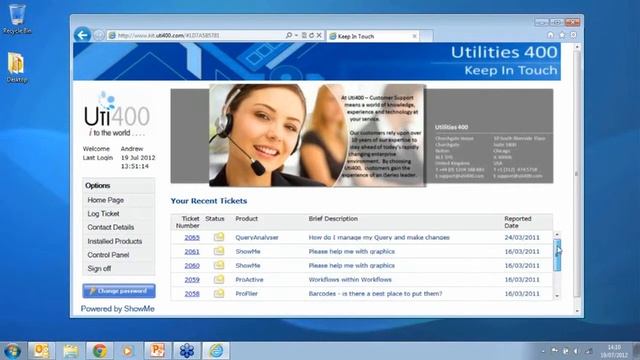Click the '24/03/2011' reported date
640x360 pixels.
pyautogui.click(x=522, y=237)
